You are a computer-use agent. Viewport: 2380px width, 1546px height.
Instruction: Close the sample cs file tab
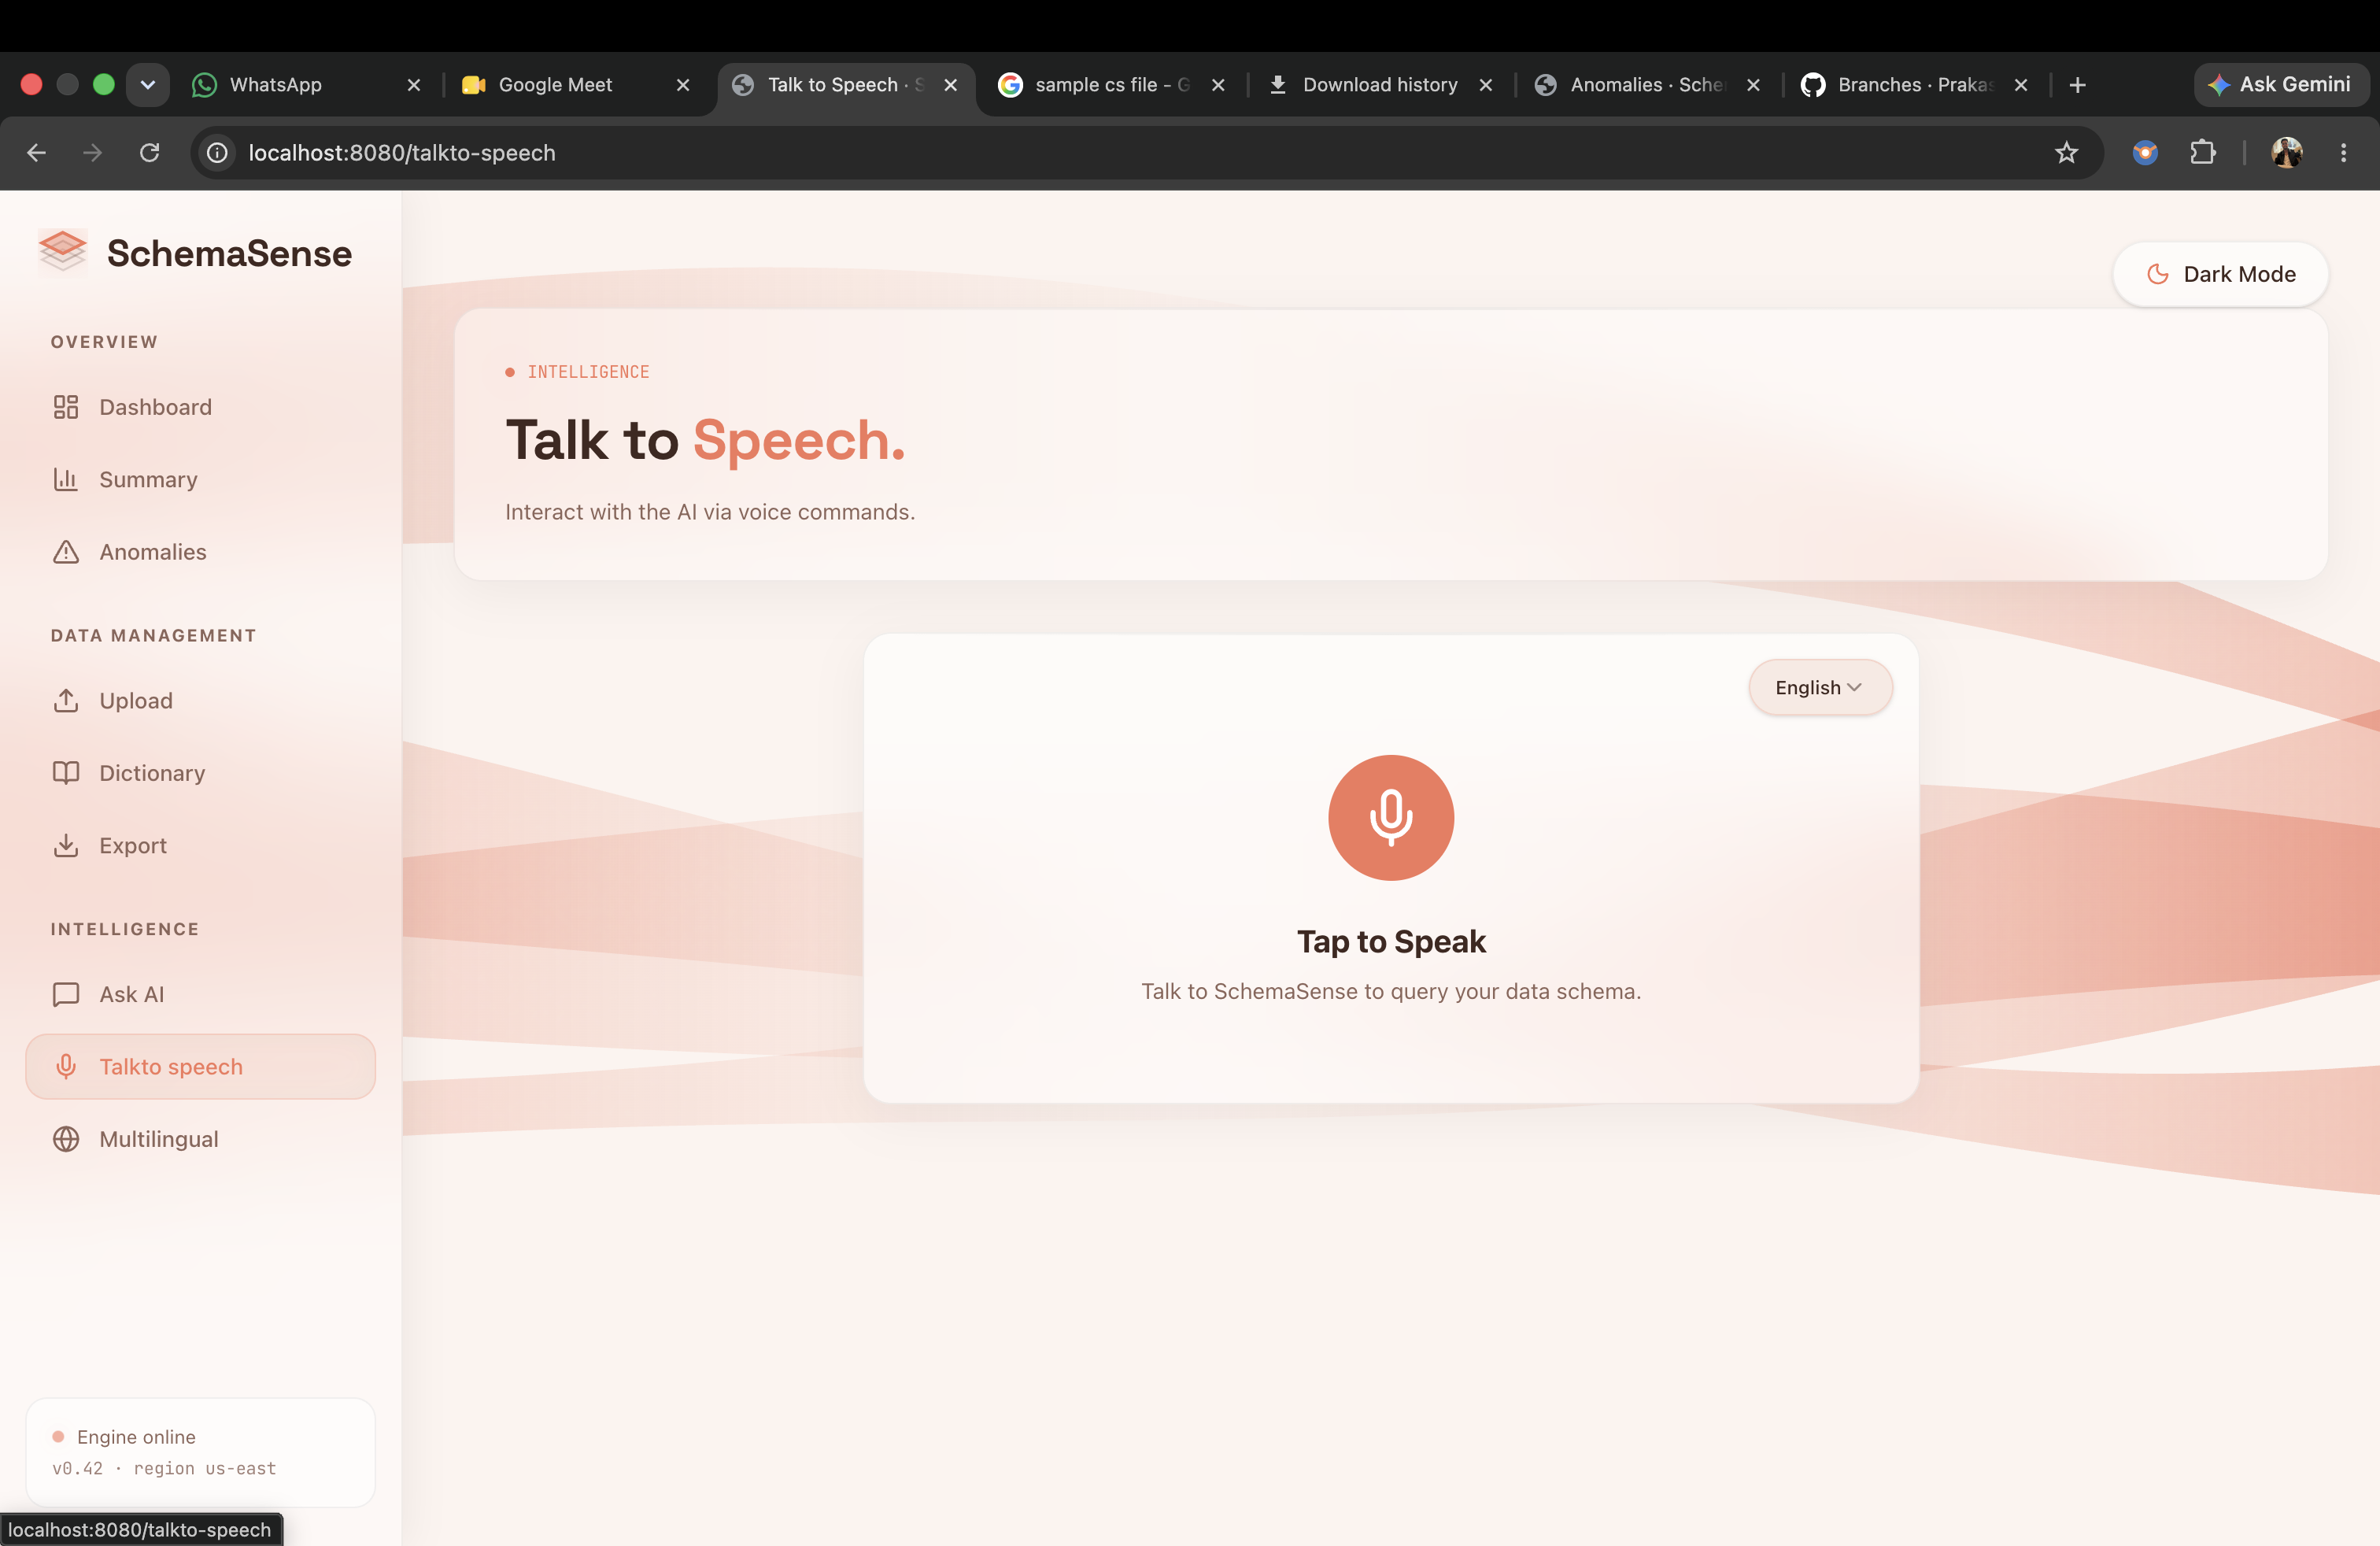1218,85
